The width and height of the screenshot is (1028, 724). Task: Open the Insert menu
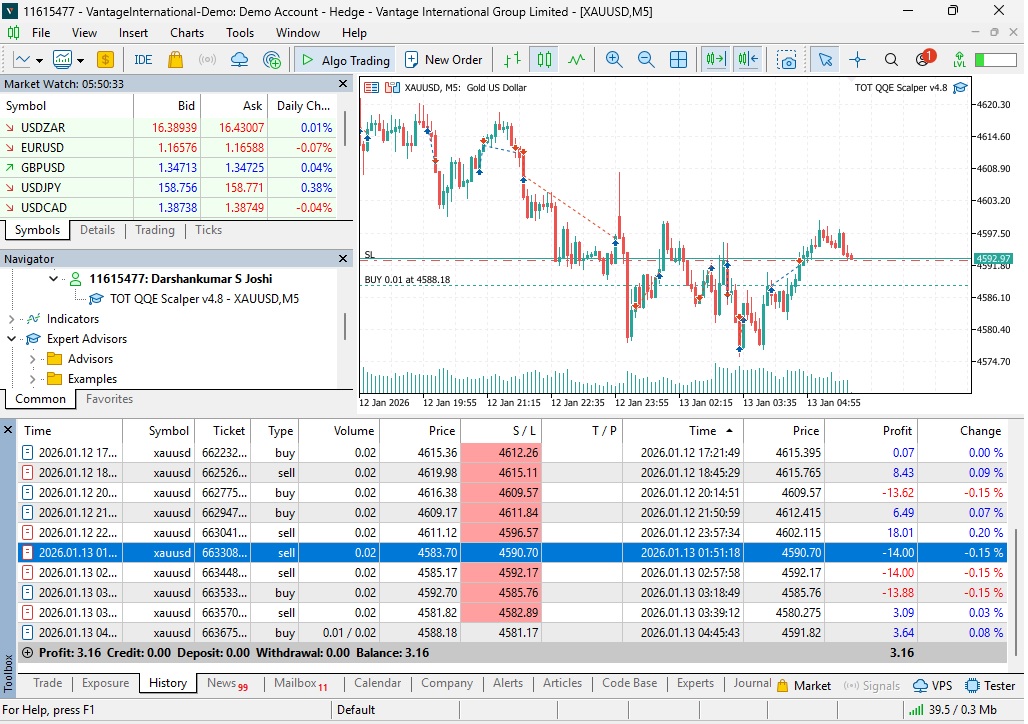pyautogui.click(x=133, y=33)
